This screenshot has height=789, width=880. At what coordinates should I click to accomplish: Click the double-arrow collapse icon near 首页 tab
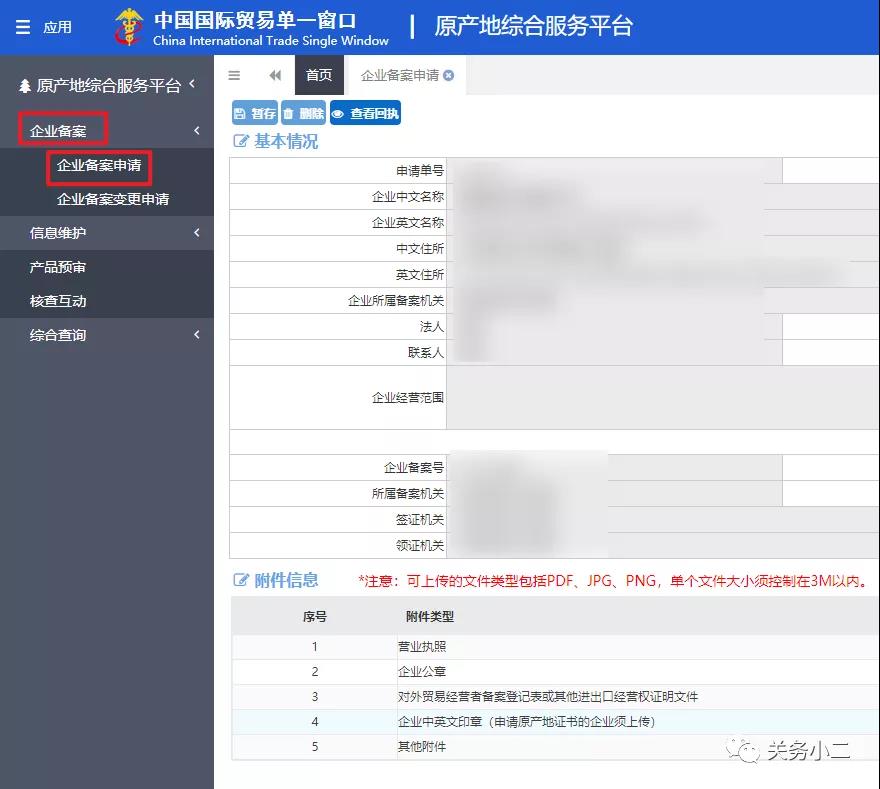click(x=275, y=75)
